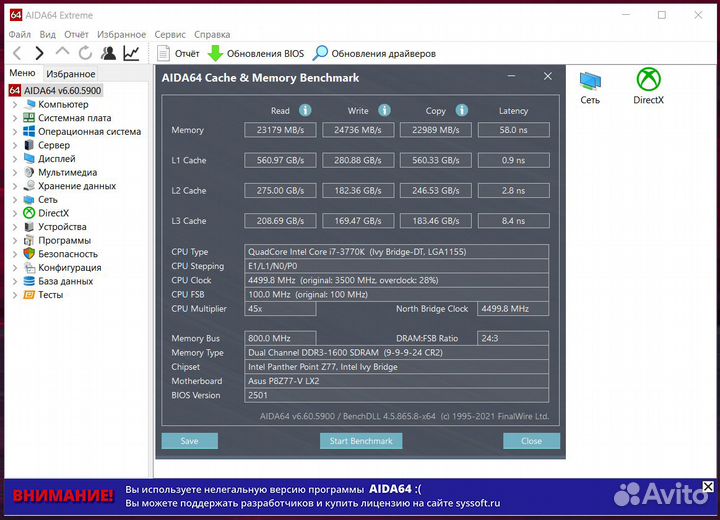
Task: Open the Вид menu
Action: pyautogui.click(x=47, y=34)
